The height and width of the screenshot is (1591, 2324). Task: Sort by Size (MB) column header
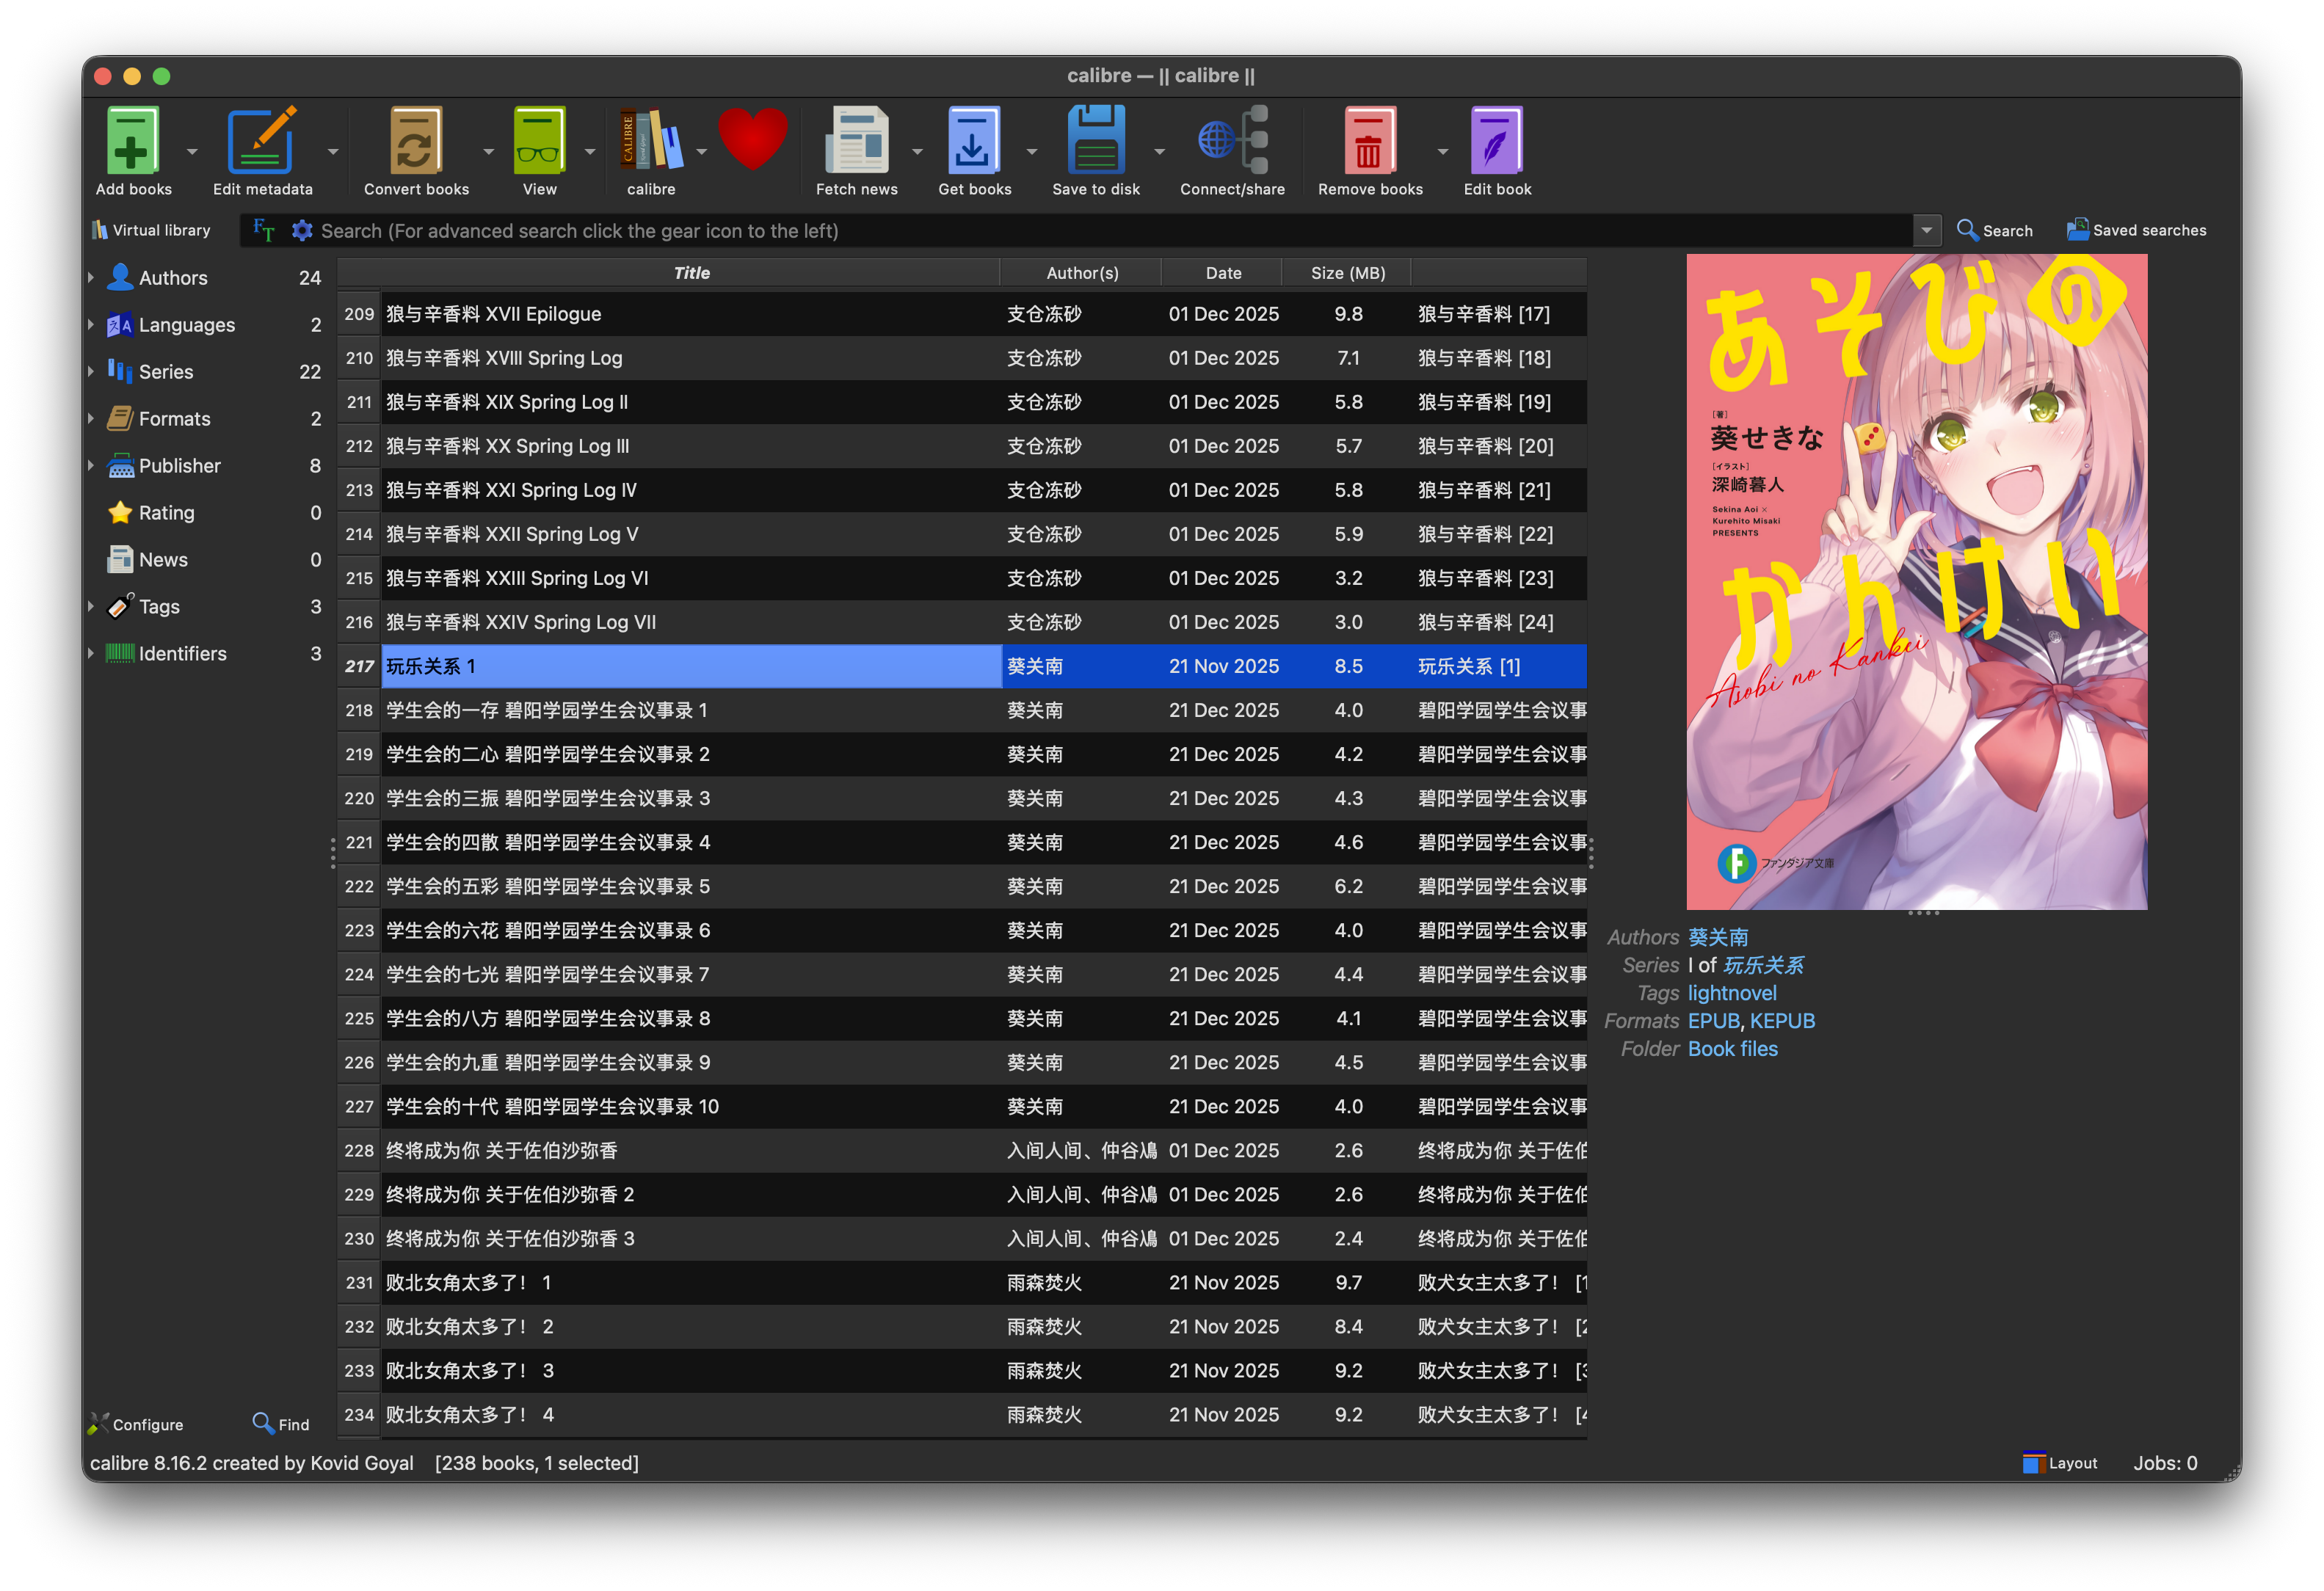1347,273
